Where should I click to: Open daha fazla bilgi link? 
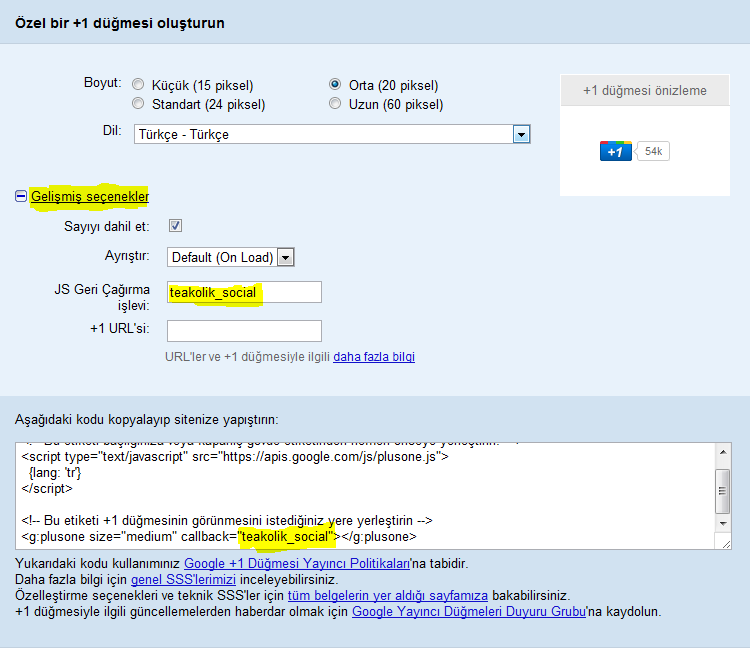coord(374,357)
